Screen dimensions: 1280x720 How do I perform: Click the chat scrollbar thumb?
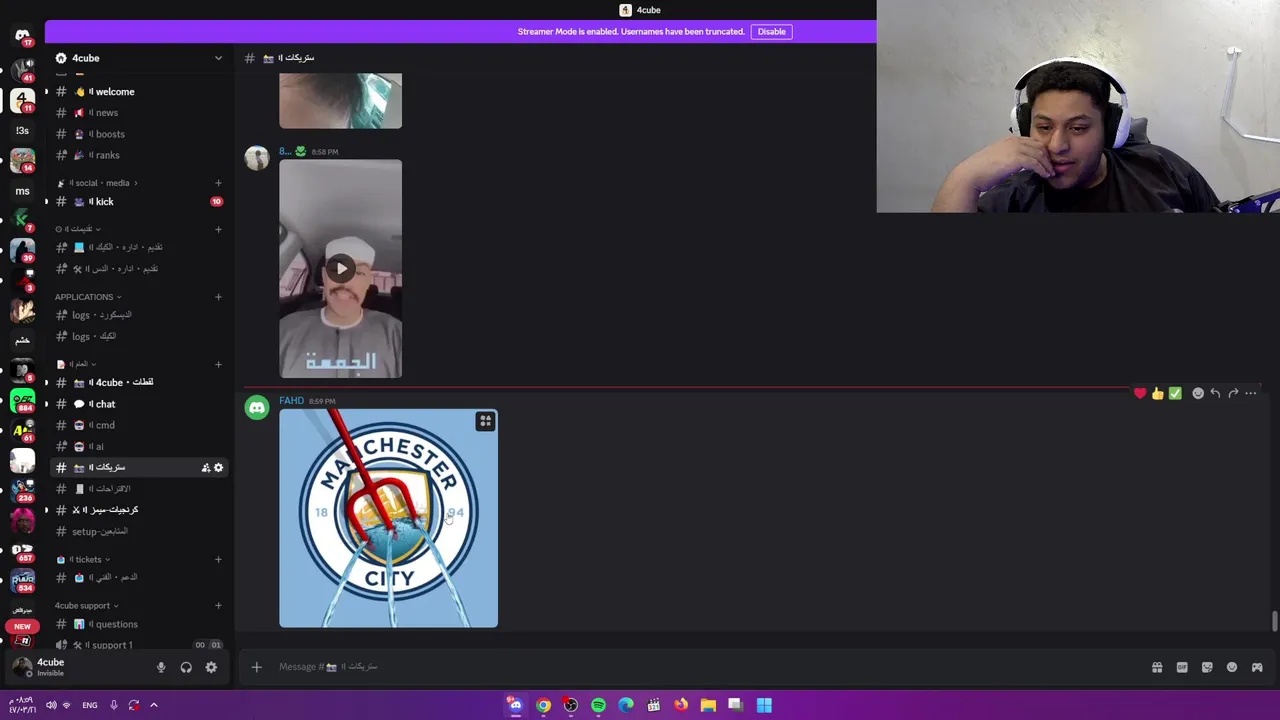pos(1274,621)
